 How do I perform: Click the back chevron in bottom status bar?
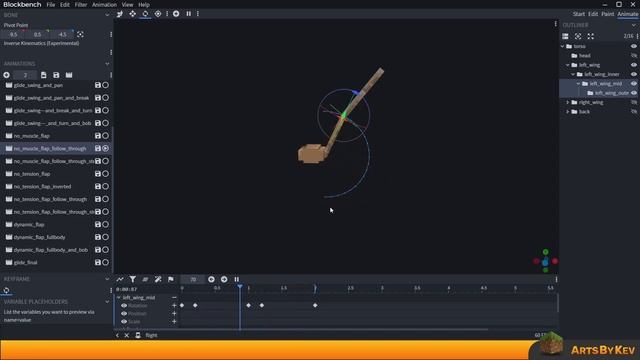(x=118, y=336)
